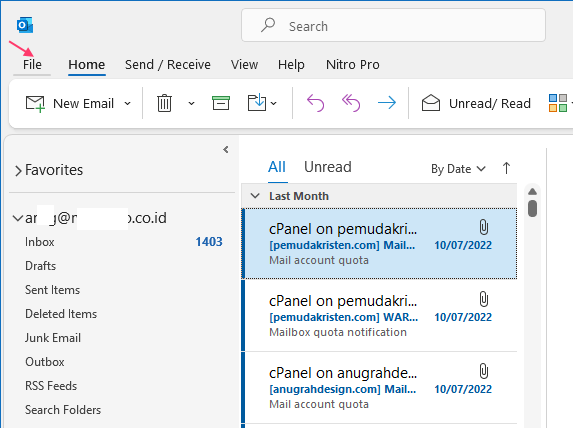Click the Reply All double-arrow icon

pos(351,103)
